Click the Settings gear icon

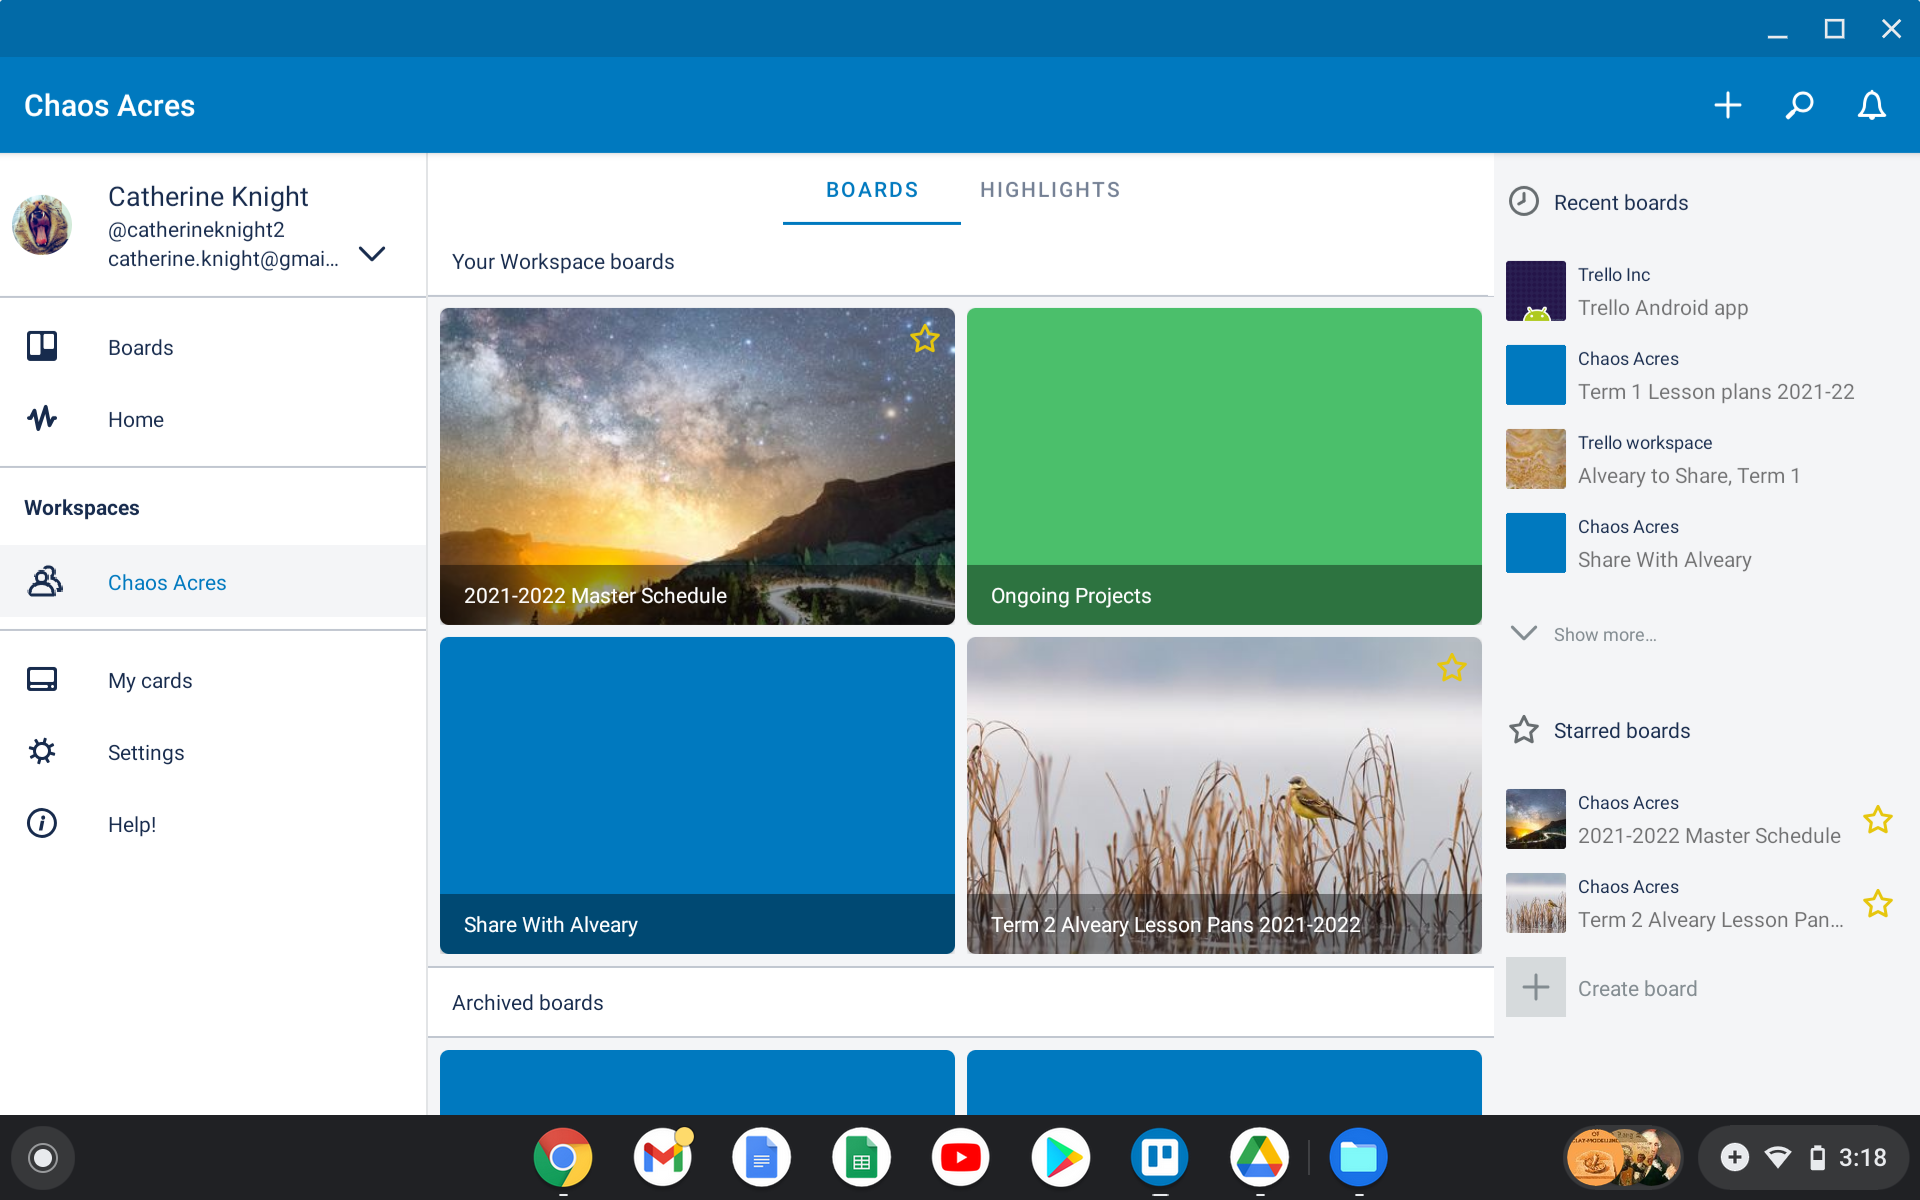pos(42,751)
